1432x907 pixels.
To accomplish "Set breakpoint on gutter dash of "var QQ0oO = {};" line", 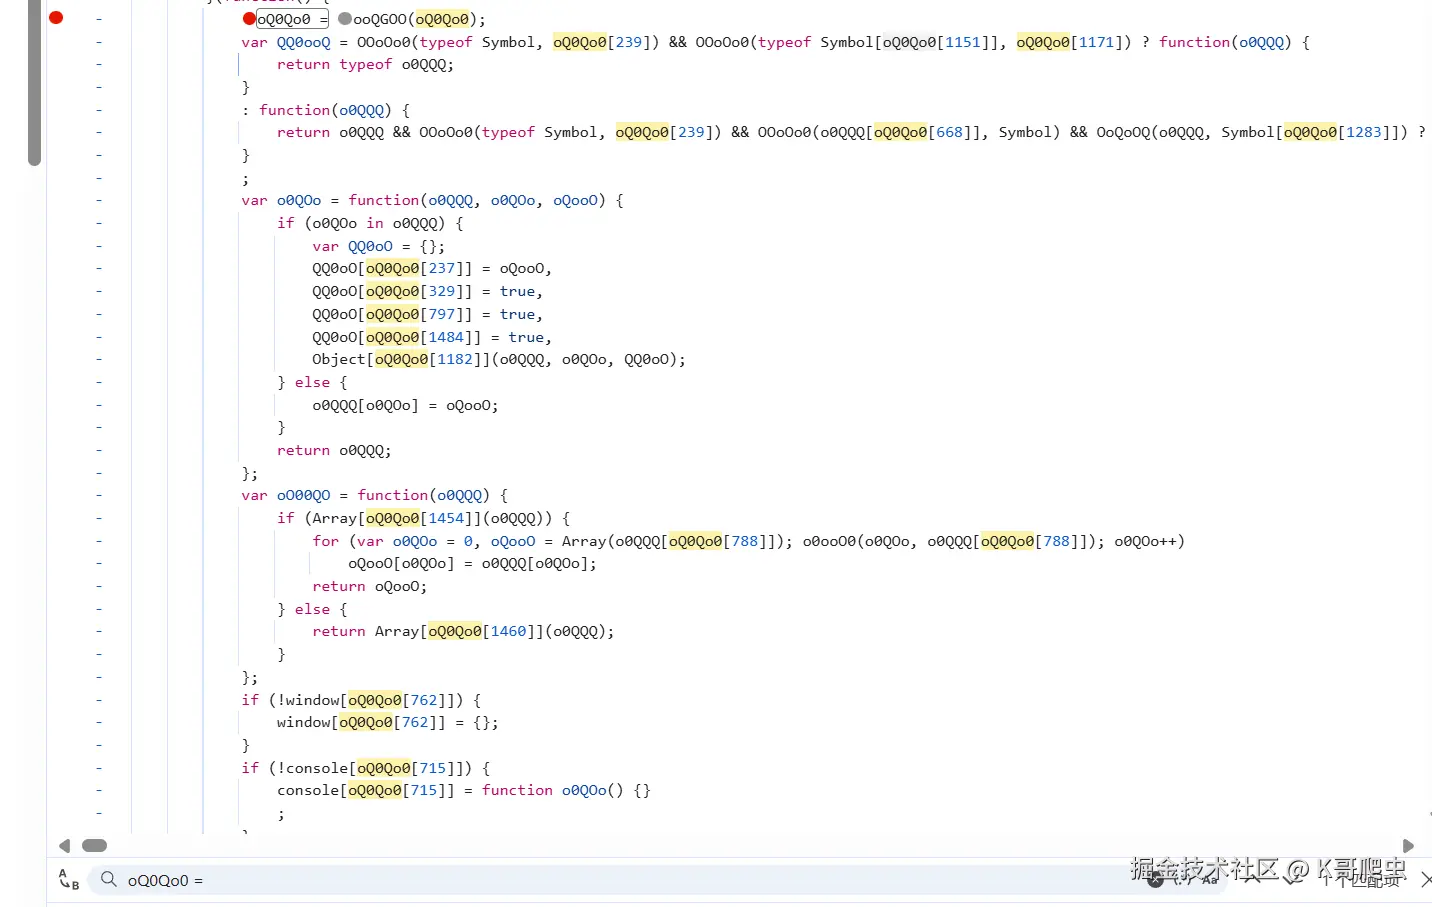I will click(99, 246).
